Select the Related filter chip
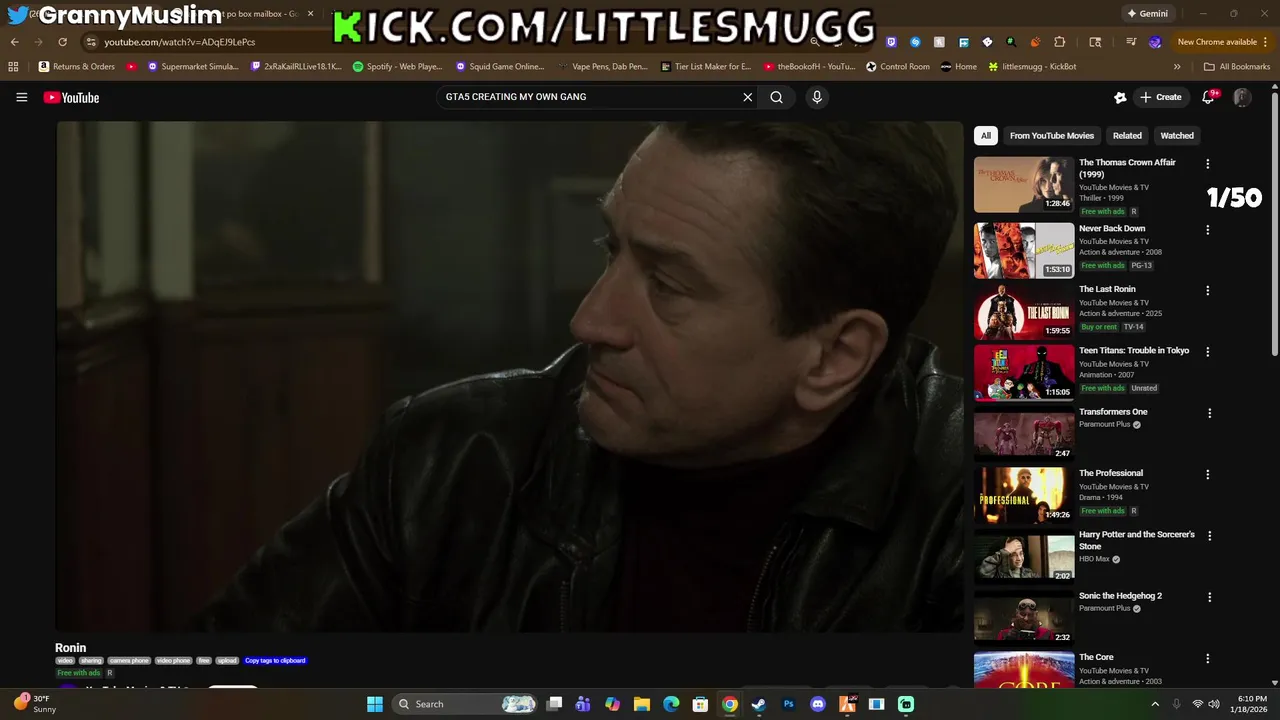The image size is (1280, 720). pyautogui.click(x=1127, y=136)
